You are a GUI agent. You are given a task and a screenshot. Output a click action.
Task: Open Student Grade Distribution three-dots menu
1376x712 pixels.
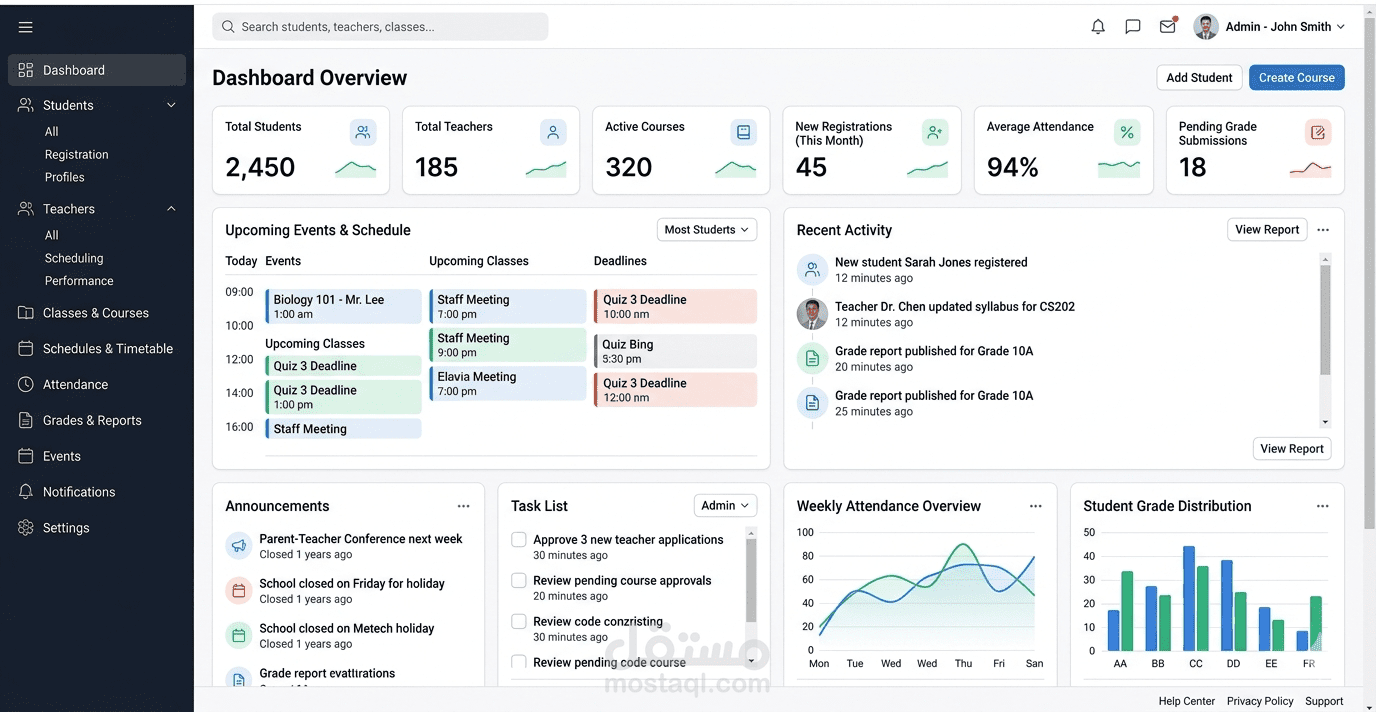point(1322,506)
